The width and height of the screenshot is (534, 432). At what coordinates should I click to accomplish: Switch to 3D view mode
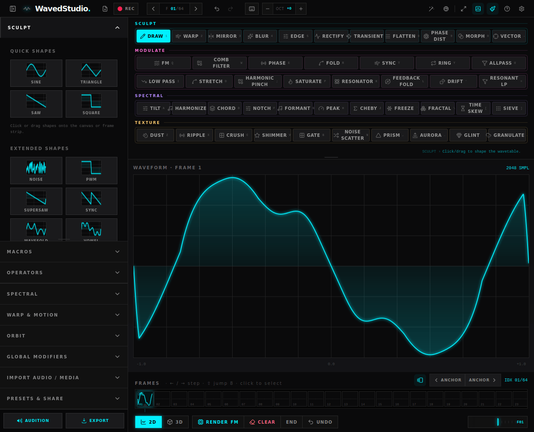tap(175, 422)
